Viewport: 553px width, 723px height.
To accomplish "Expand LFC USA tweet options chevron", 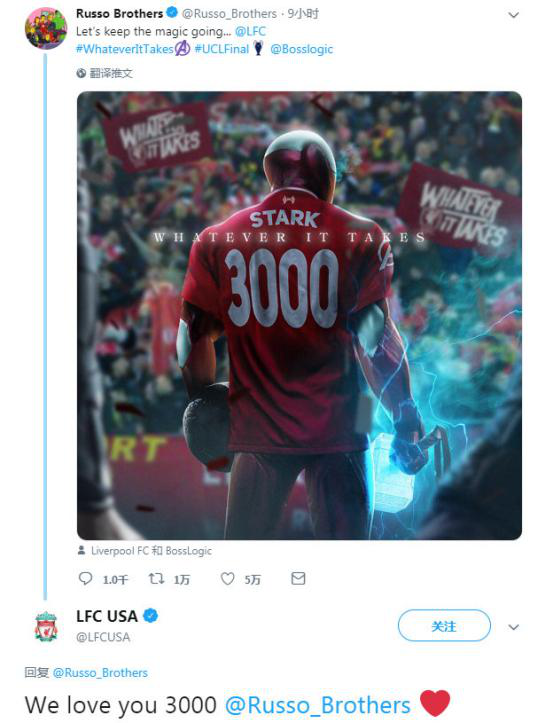I will (513, 627).
